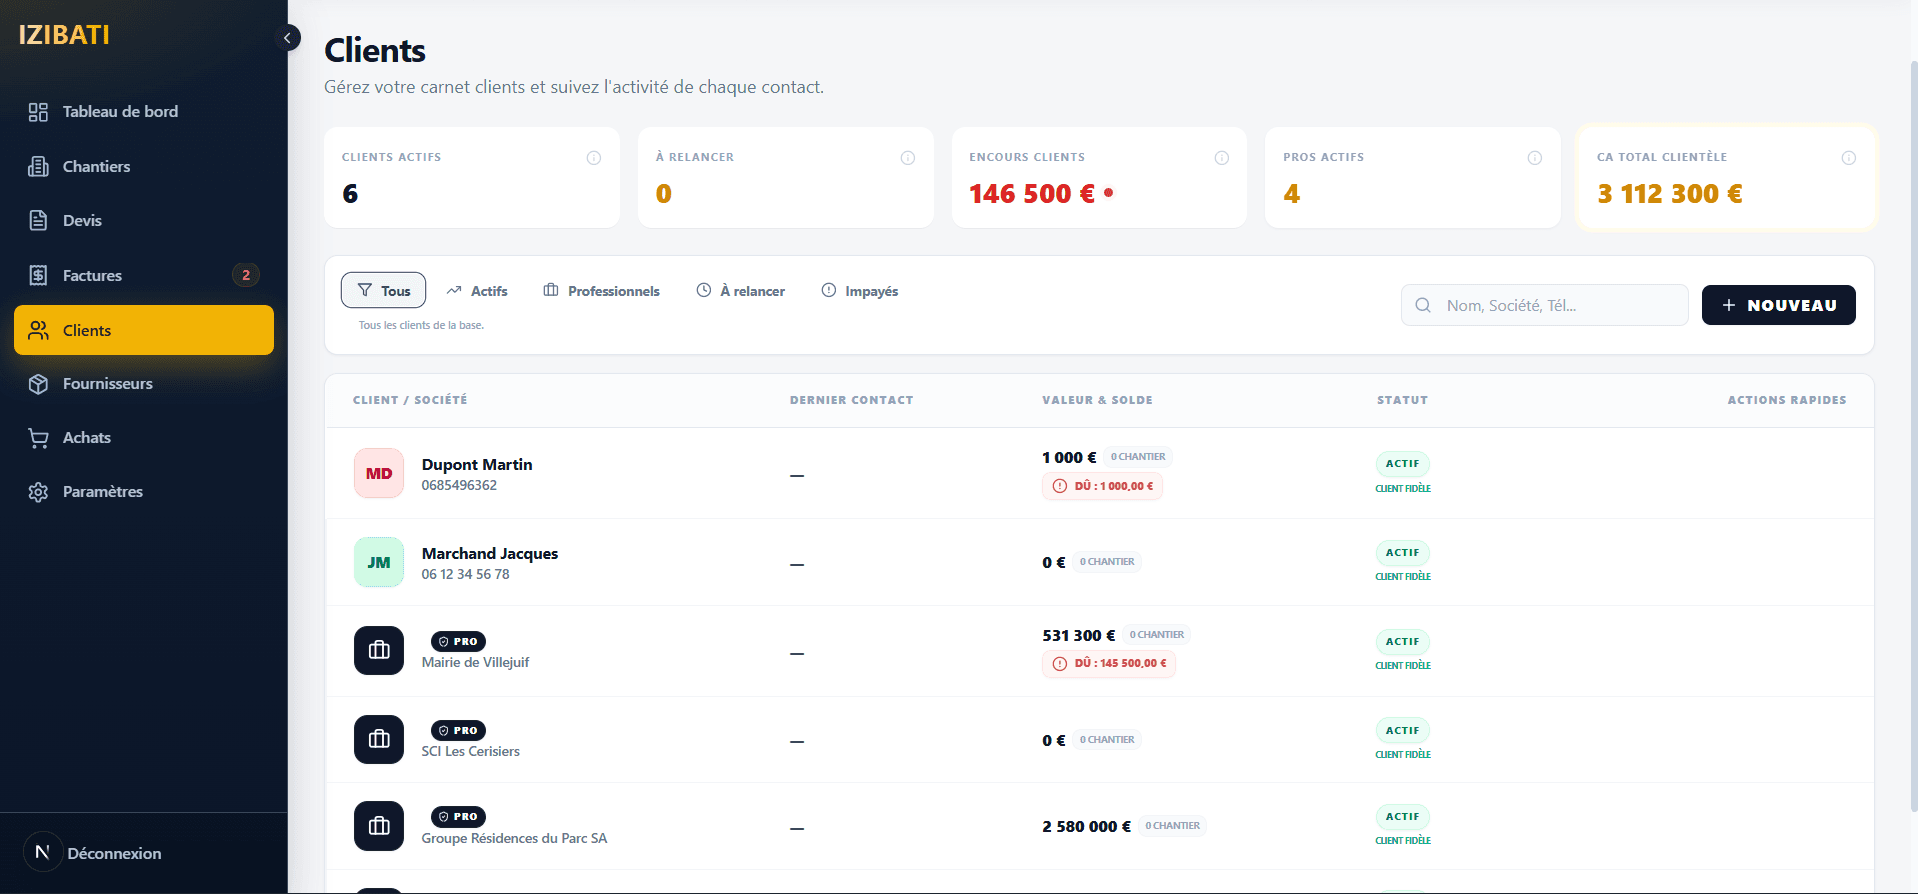Screen dimensions: 1918x894
Task: Open the Devis section
Action: coord(82,221)
